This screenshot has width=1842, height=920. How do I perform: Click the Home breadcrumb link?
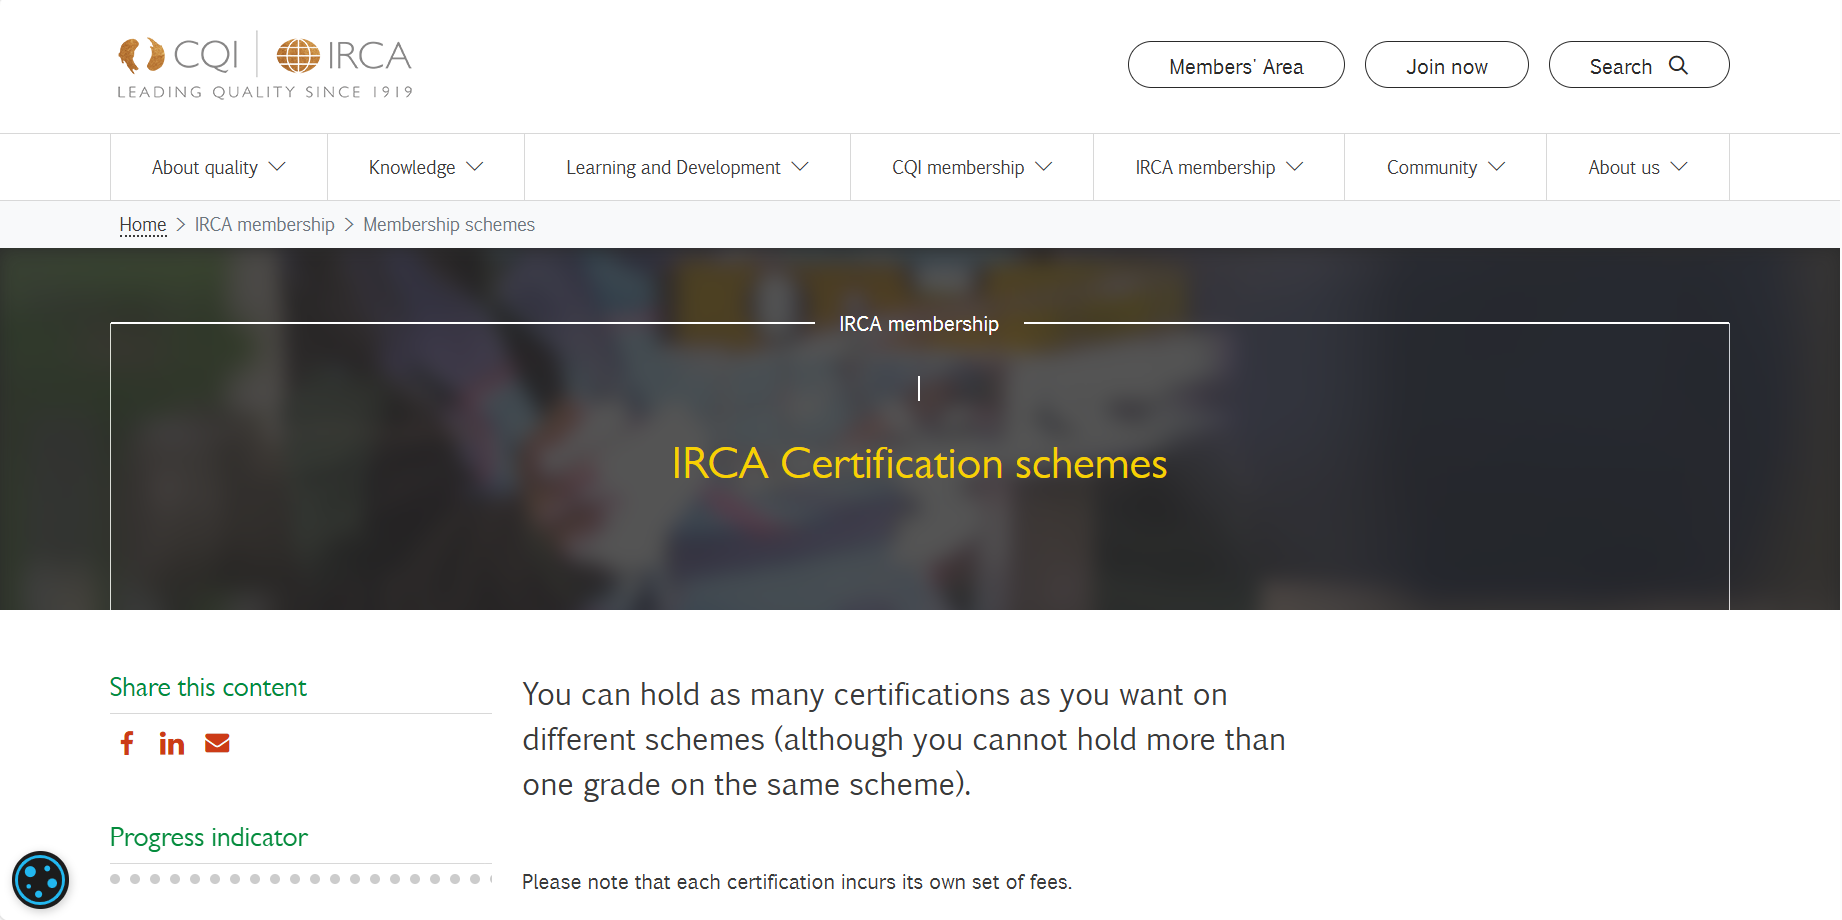pos(142,224)
